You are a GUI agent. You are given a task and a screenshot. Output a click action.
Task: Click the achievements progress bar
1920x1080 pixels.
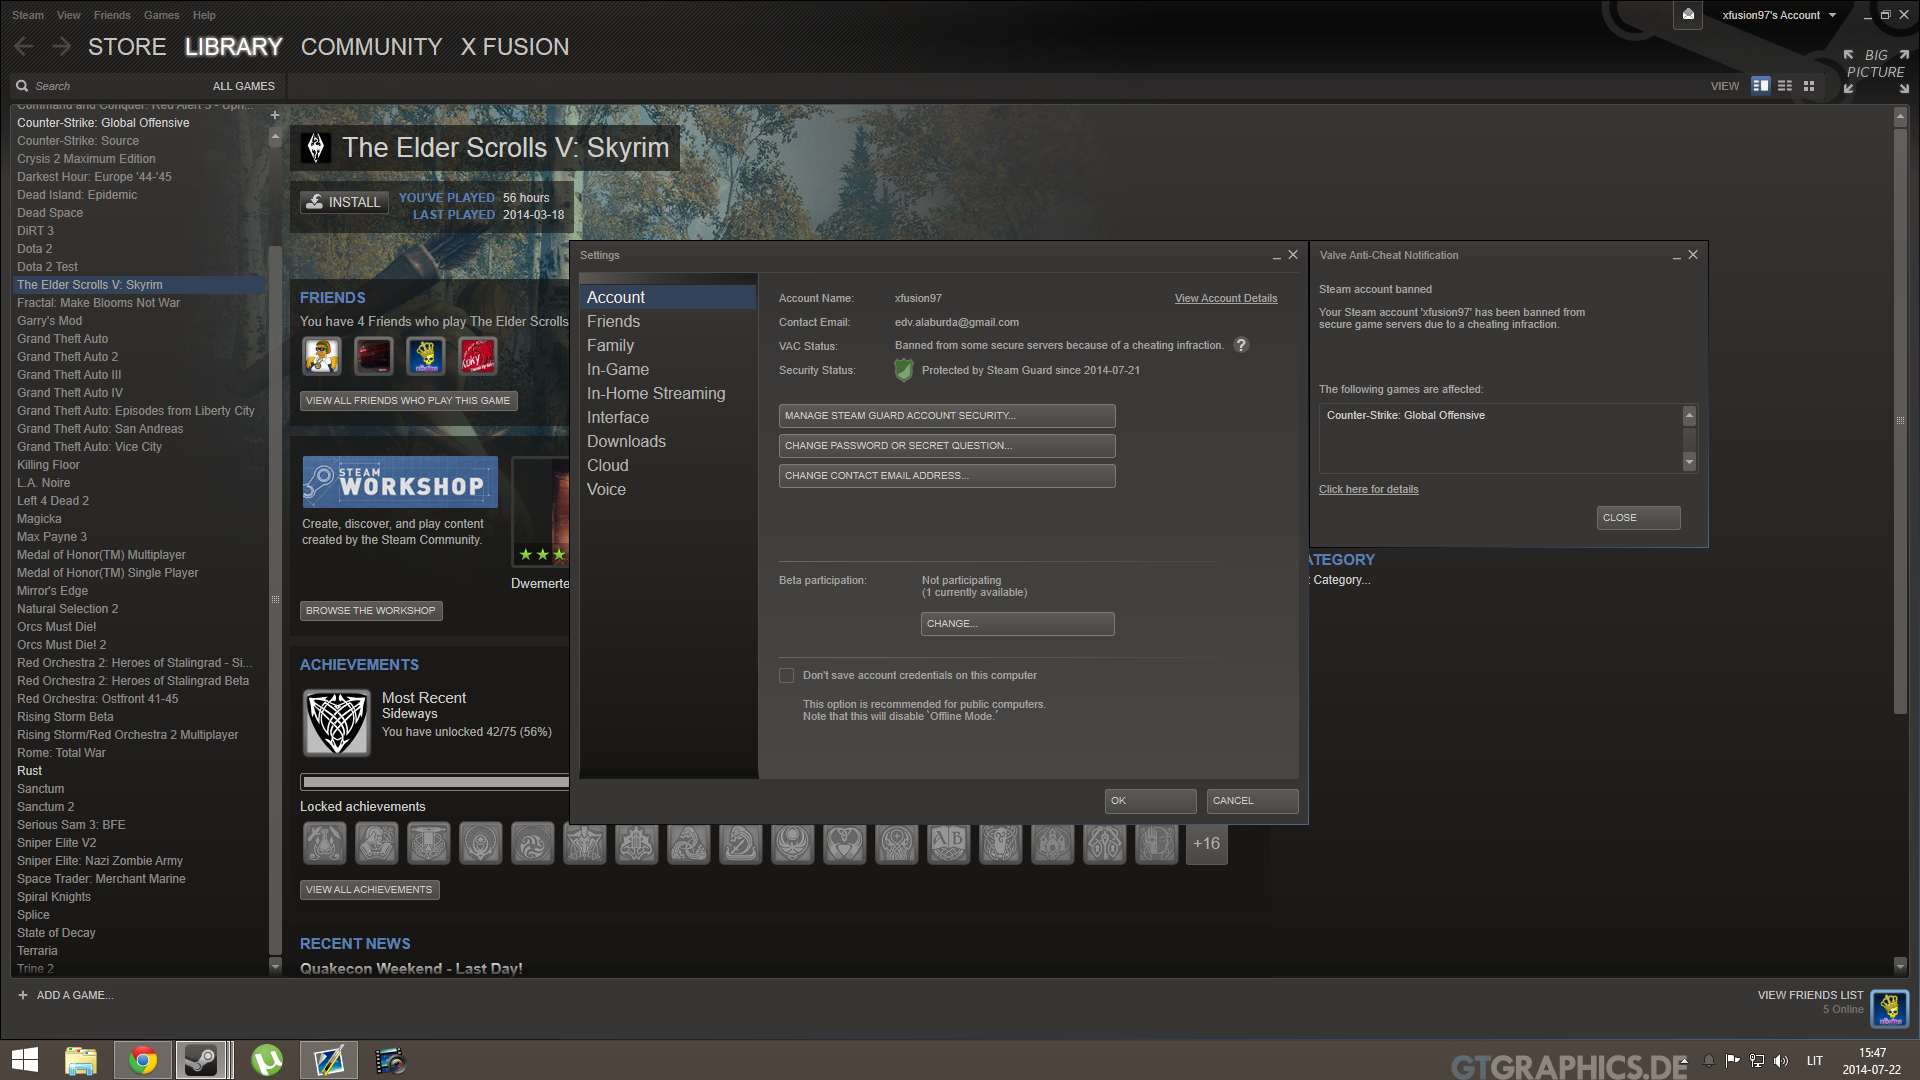click(435, 782)
